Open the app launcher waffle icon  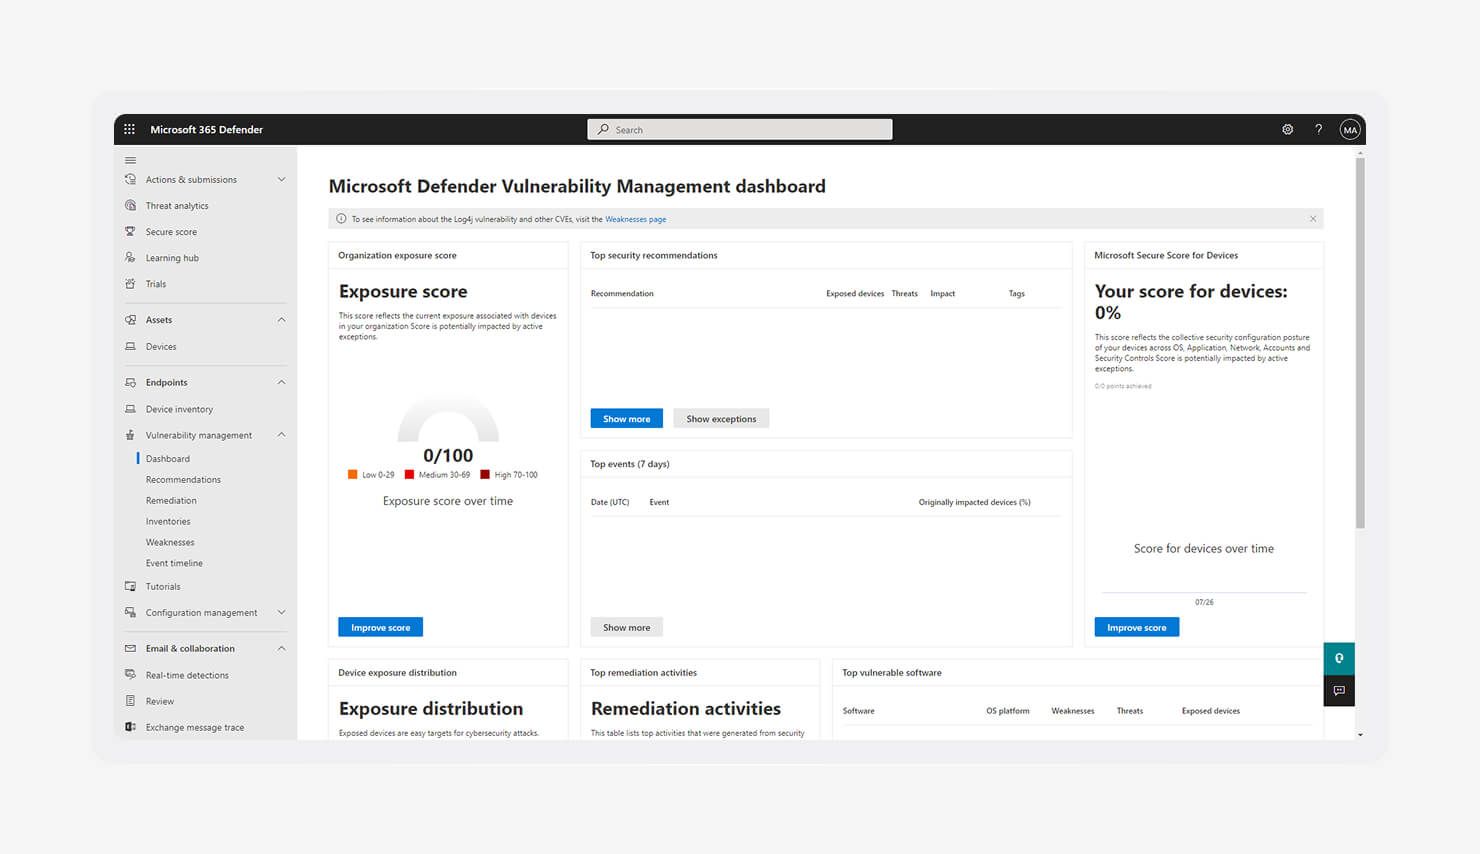point(129,129)
